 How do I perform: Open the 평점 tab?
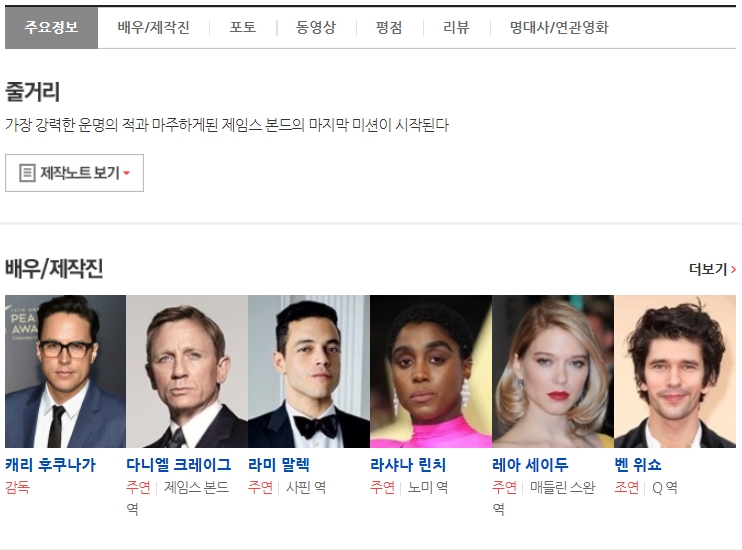[x=389, y=27]
